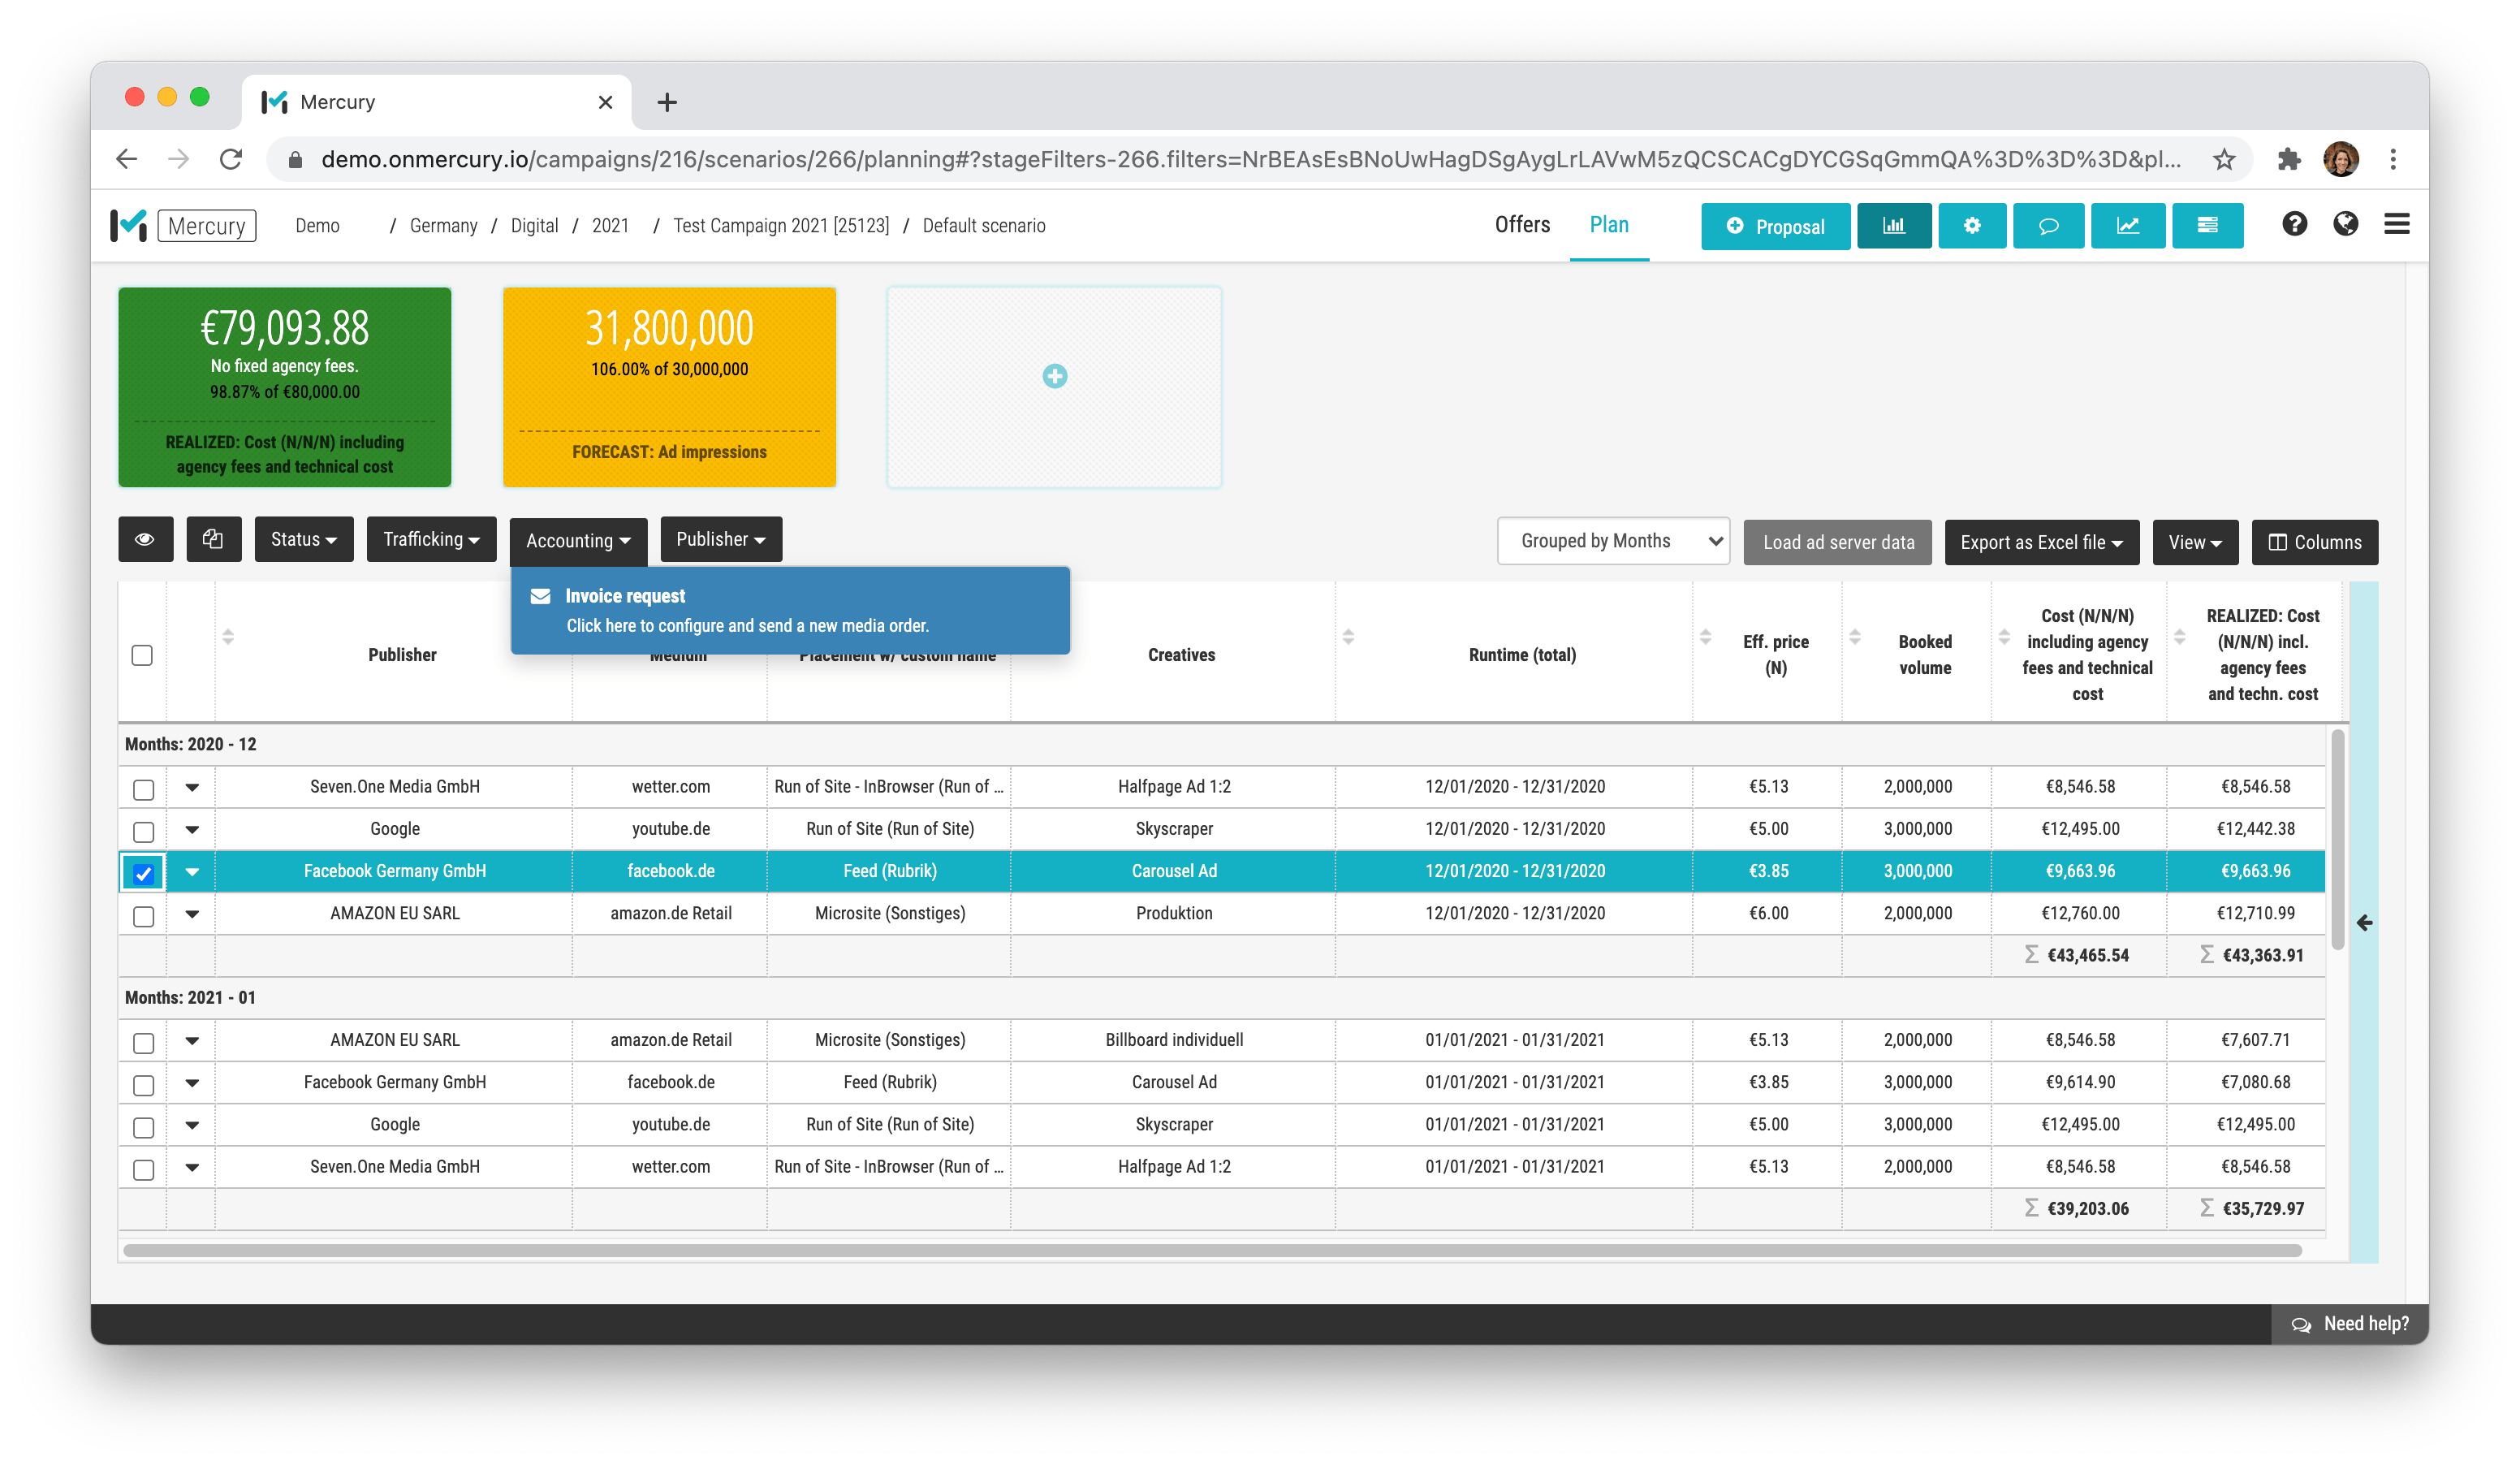The width and height of the screenshot is (2520, 1465).
Task: Open the hamburger main menu
Action: pyautogui.click(x=2396, y=224)
